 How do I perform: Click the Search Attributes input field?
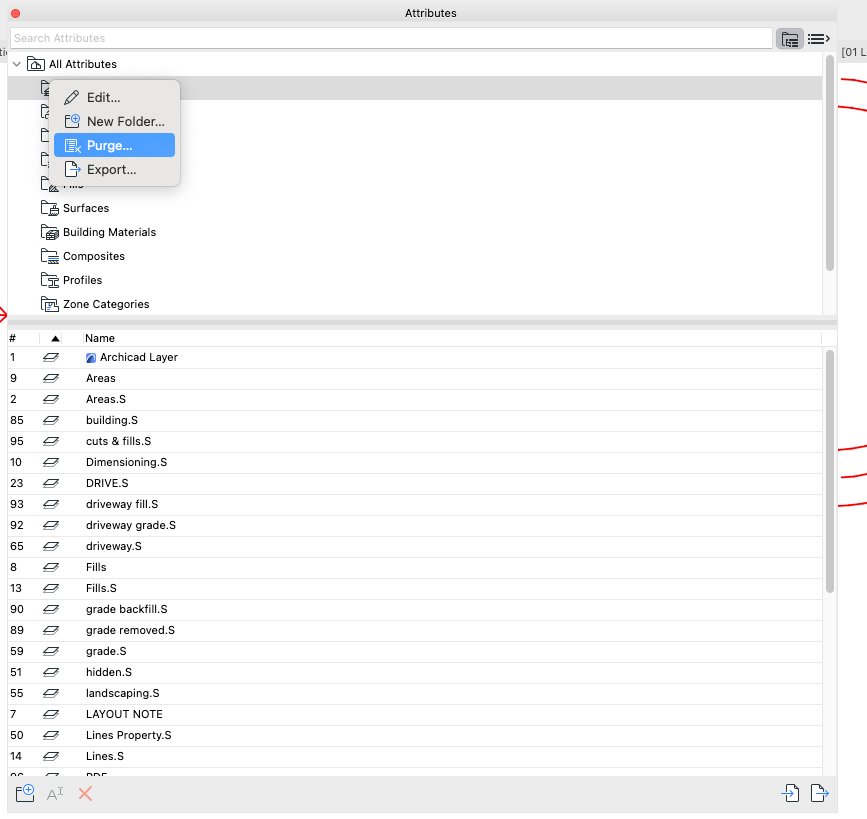click(390, 37)
